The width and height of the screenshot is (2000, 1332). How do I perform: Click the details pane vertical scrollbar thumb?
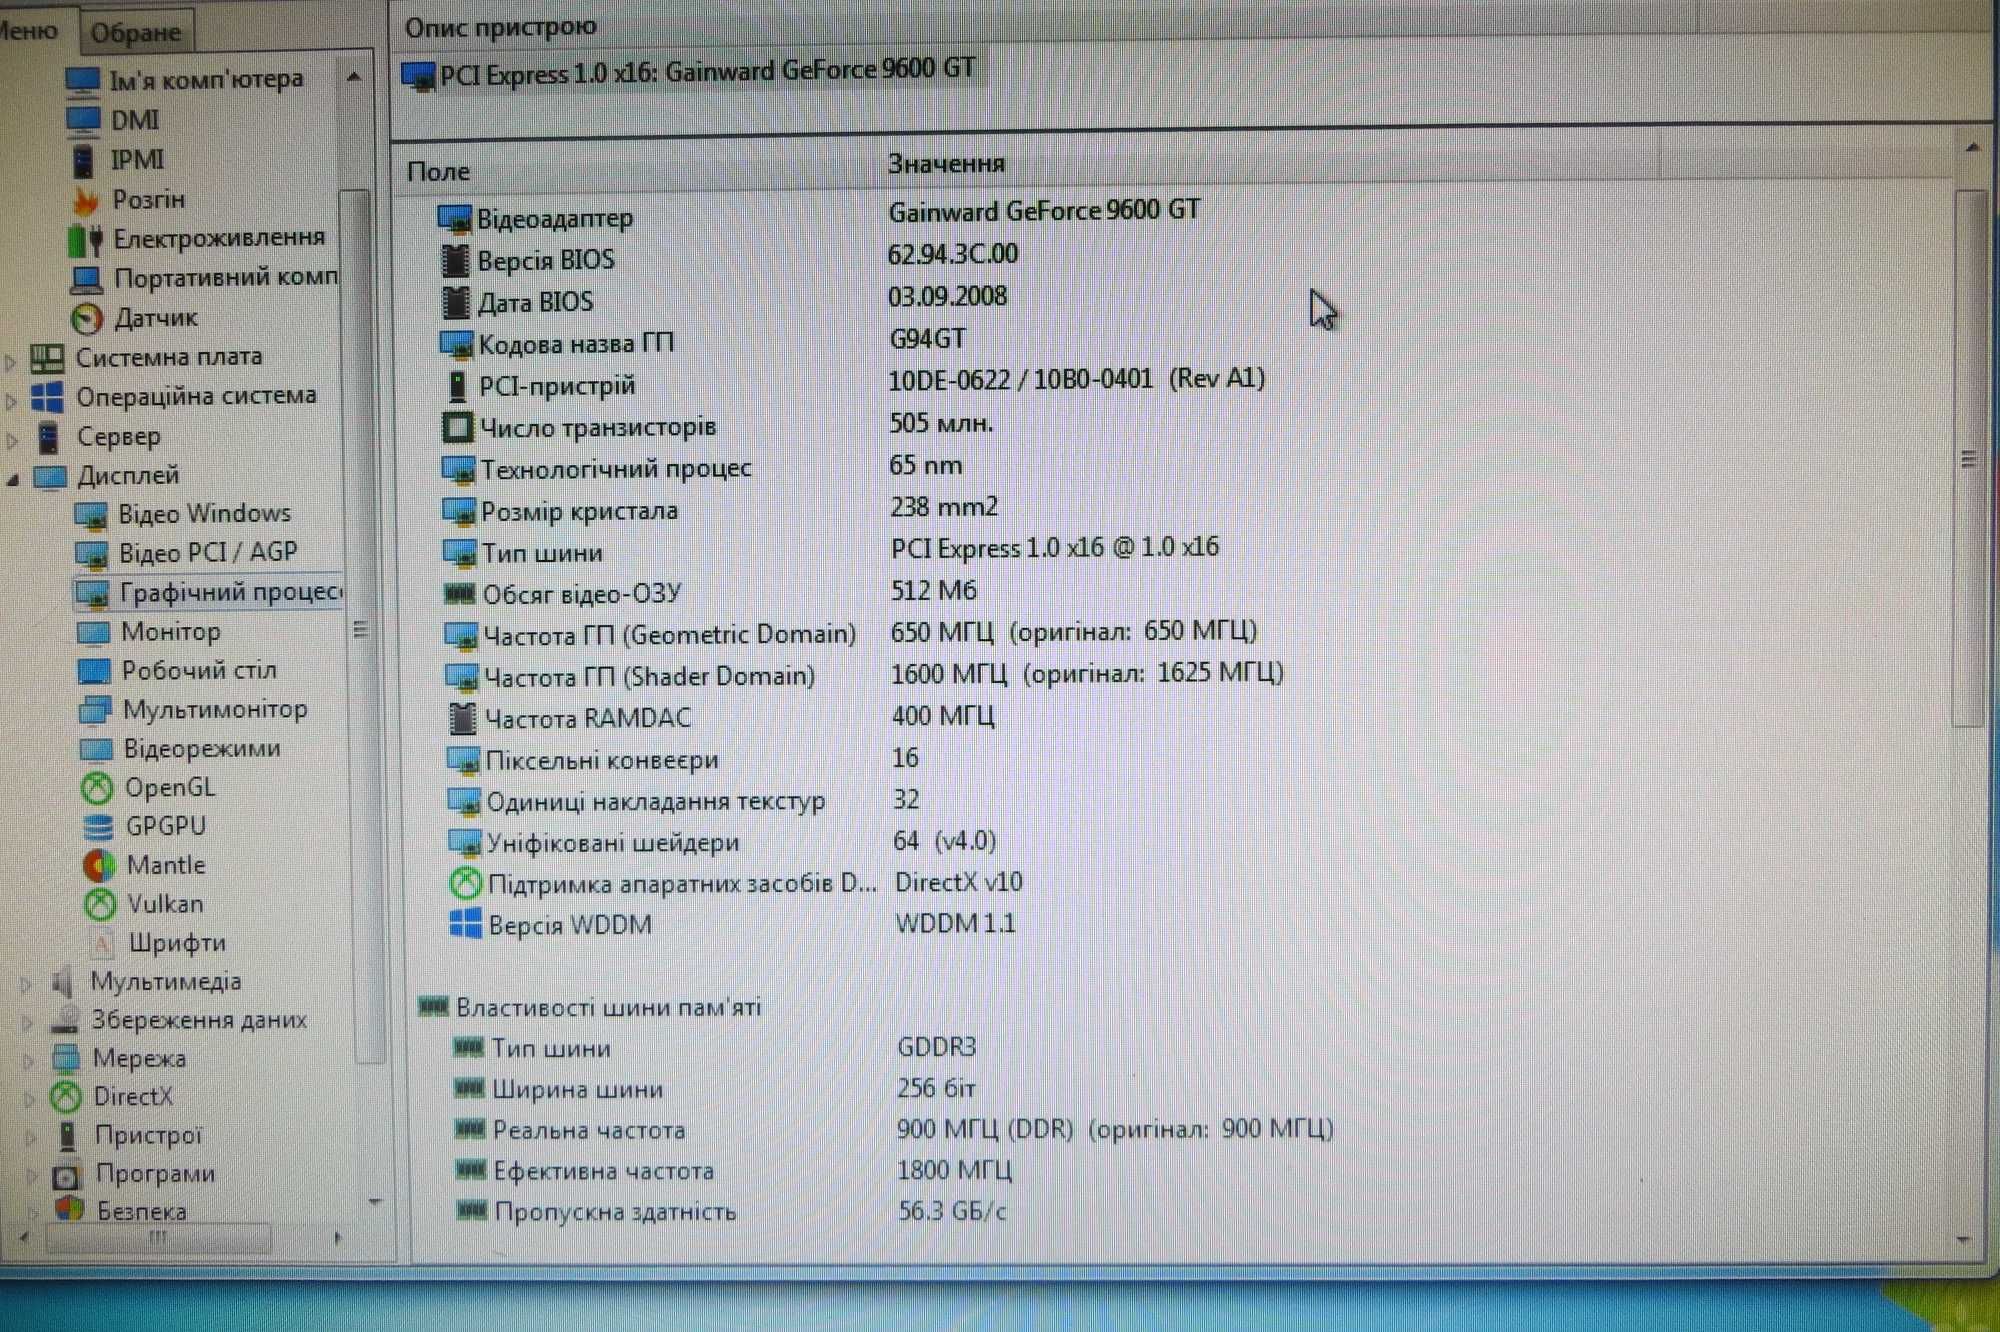pyautogui.click(x=1969, y=458)
